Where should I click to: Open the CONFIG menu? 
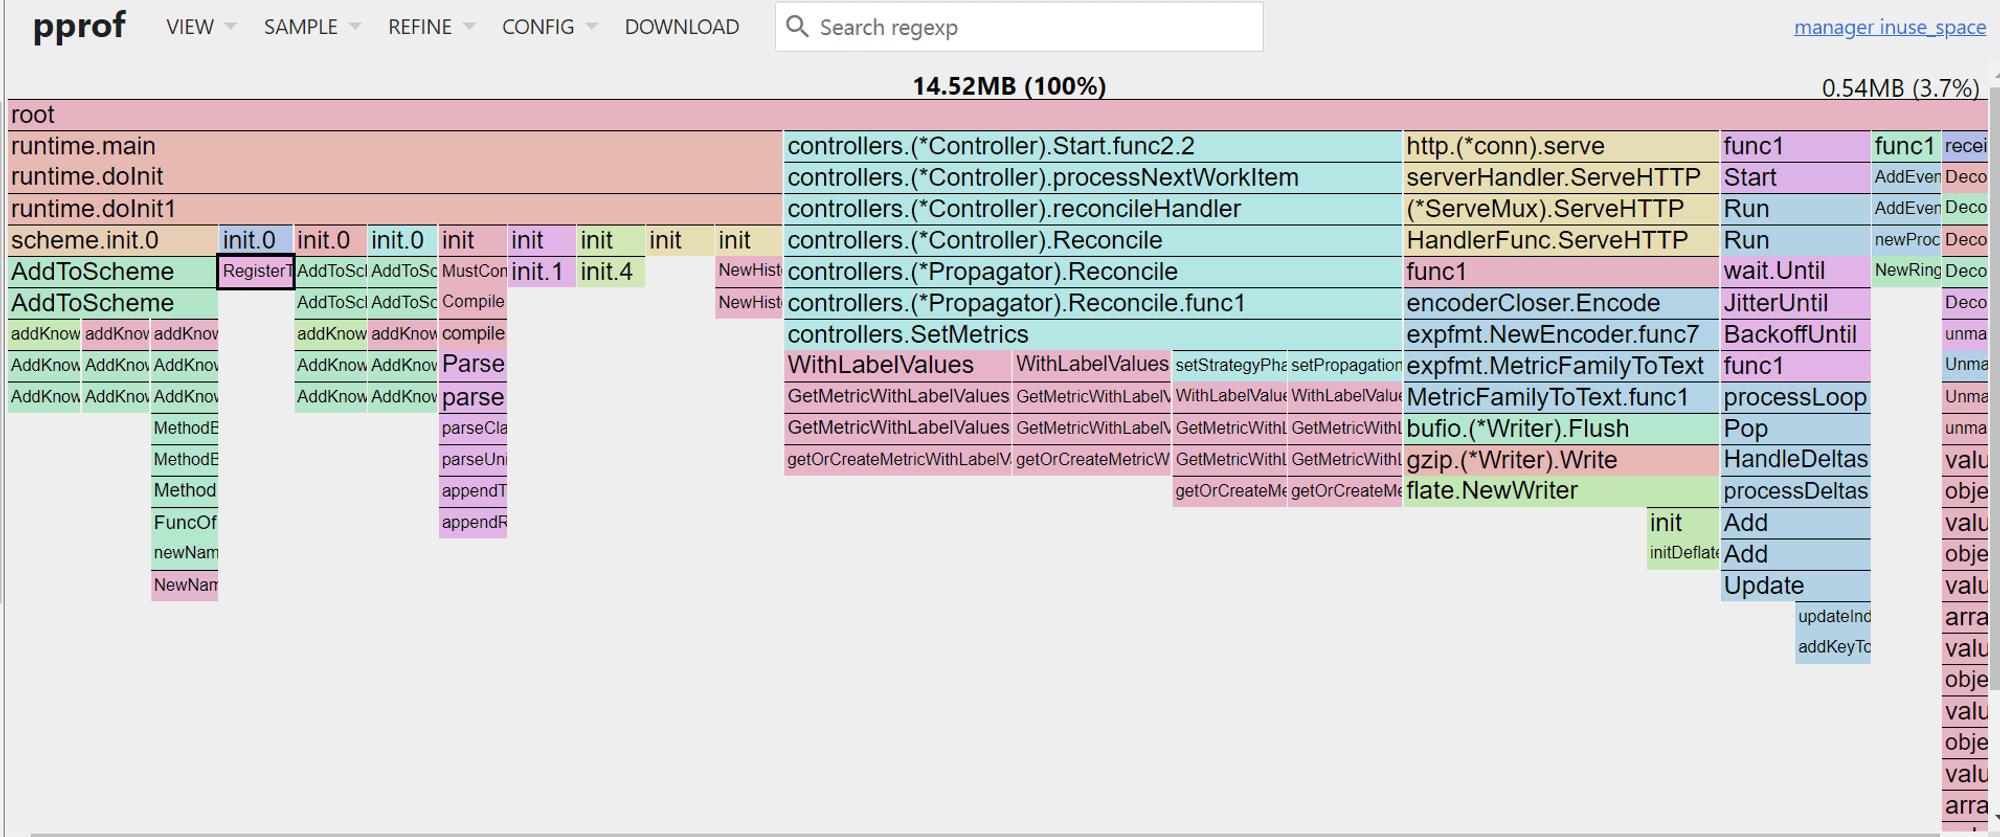coord(549,27)
